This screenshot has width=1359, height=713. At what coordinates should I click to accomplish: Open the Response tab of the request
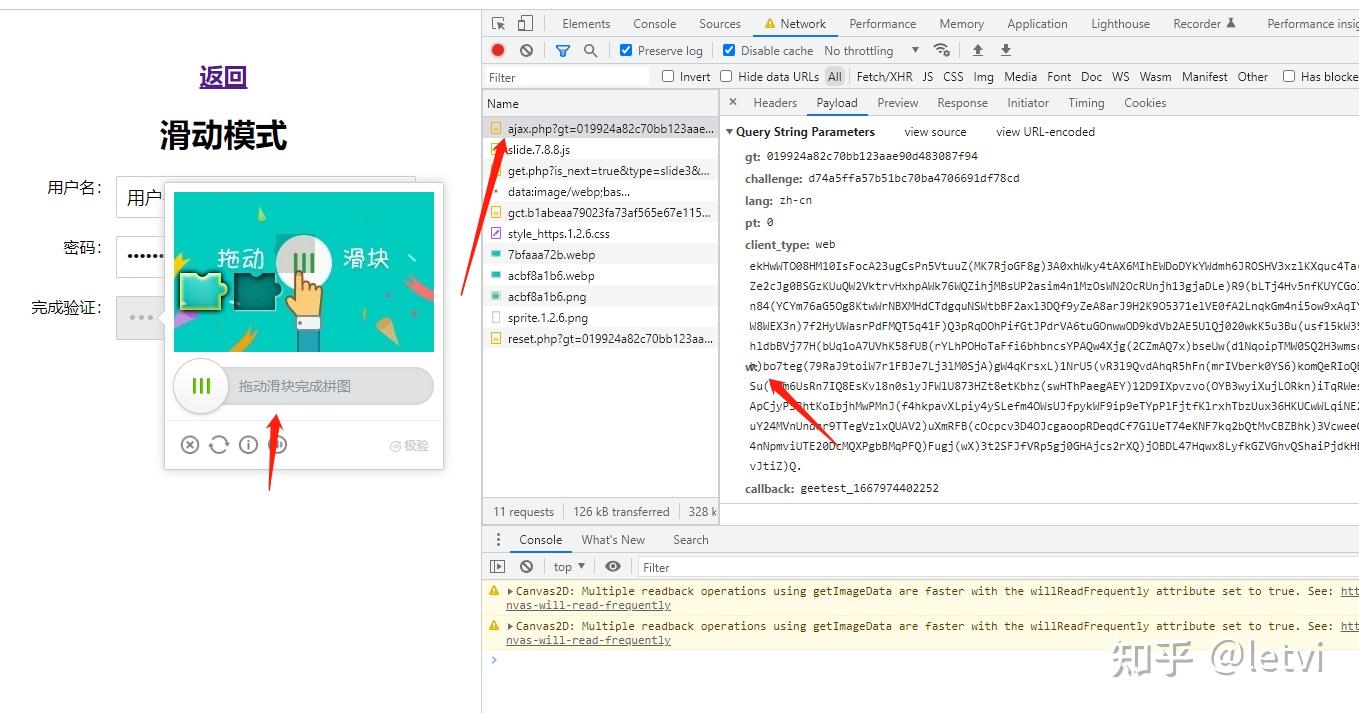(963, 102)
